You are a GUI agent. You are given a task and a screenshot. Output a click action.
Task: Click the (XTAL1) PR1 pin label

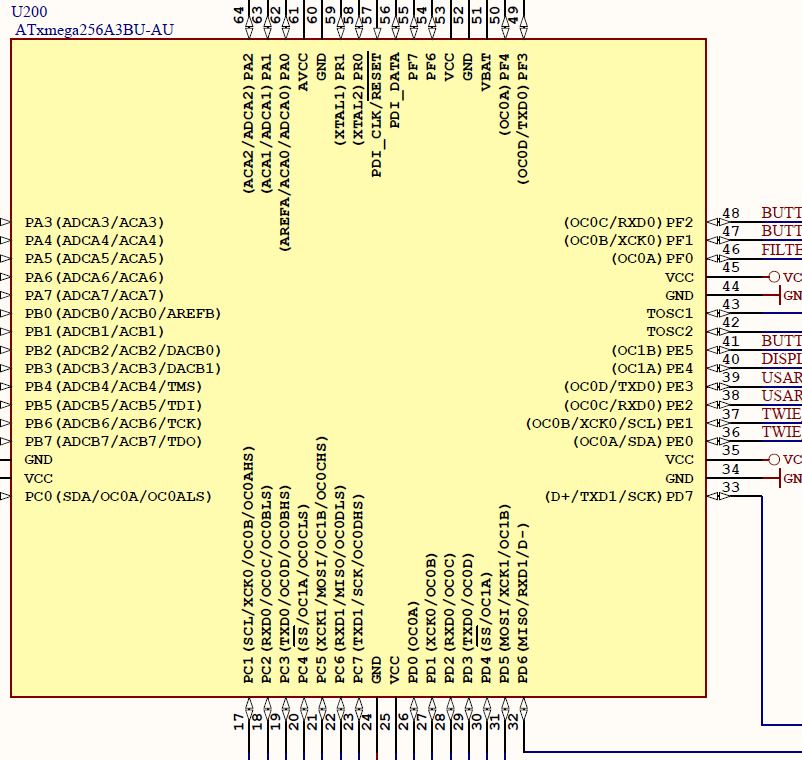pos(340,99)
